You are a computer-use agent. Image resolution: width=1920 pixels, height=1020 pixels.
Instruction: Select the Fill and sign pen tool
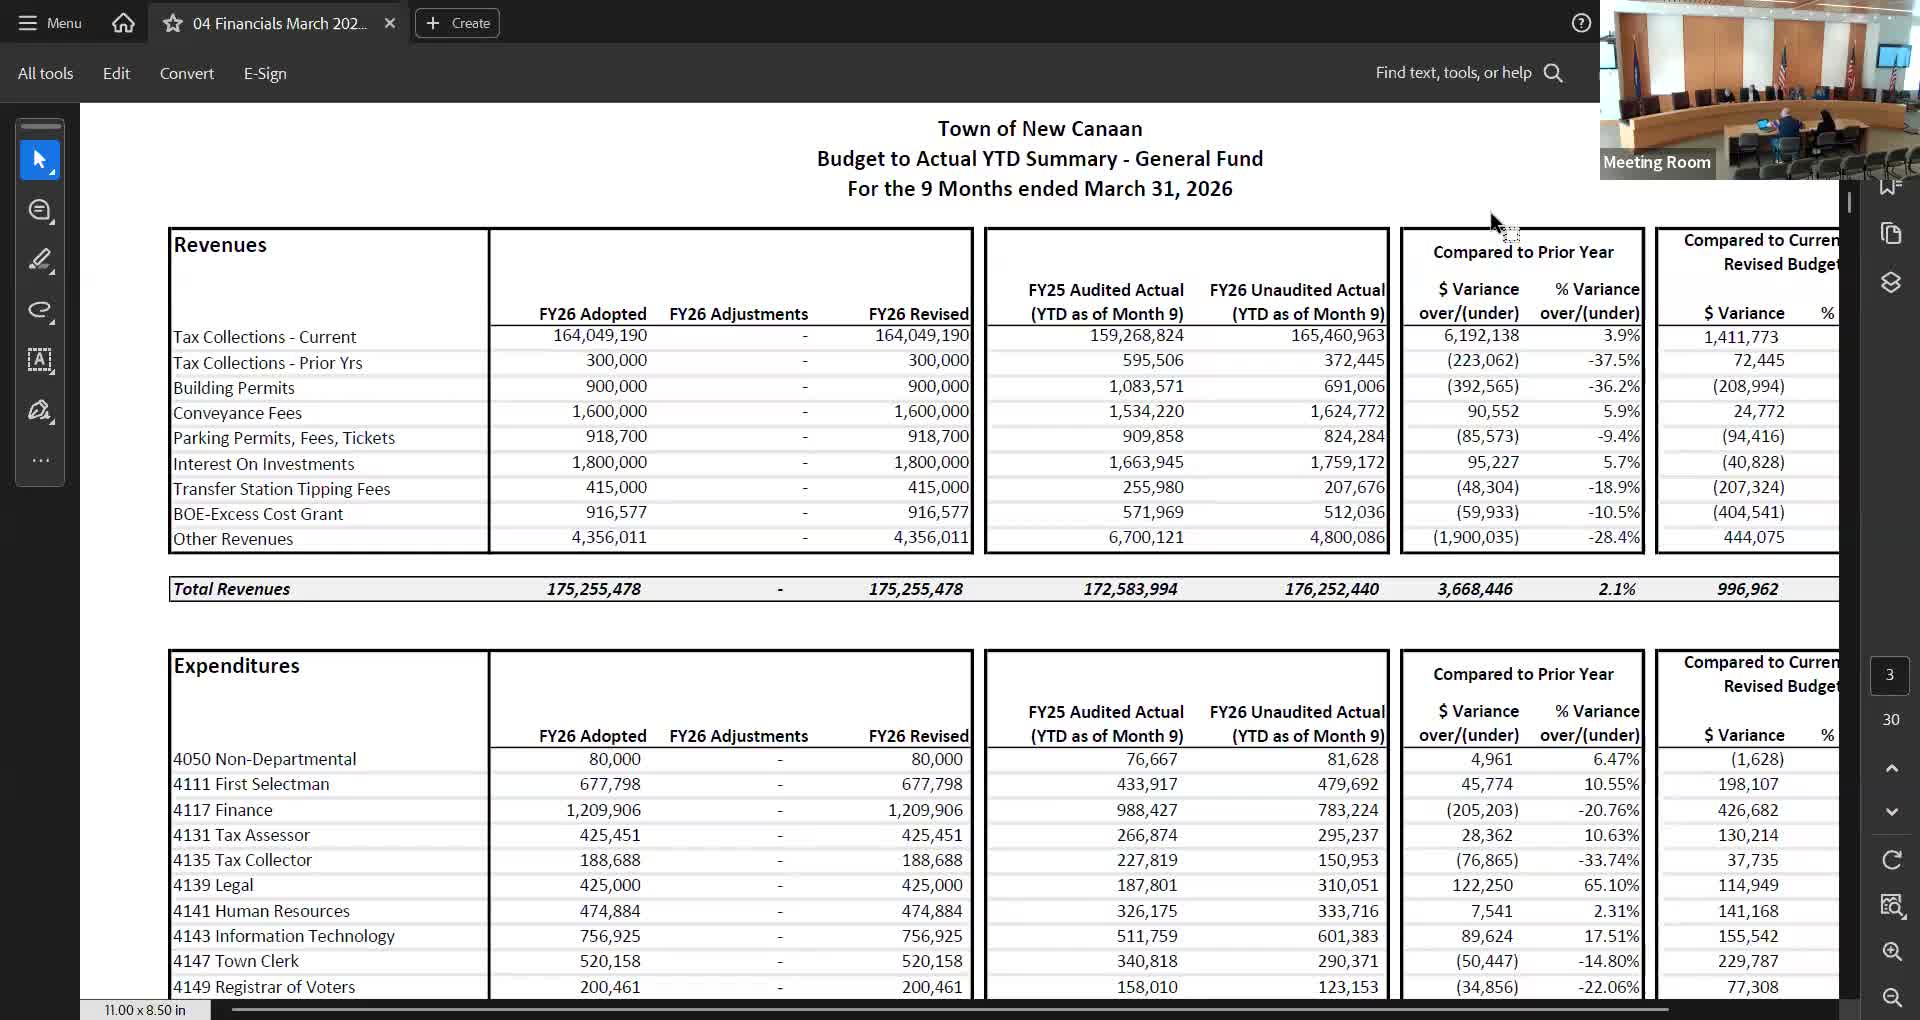click(x=40, y=410)
